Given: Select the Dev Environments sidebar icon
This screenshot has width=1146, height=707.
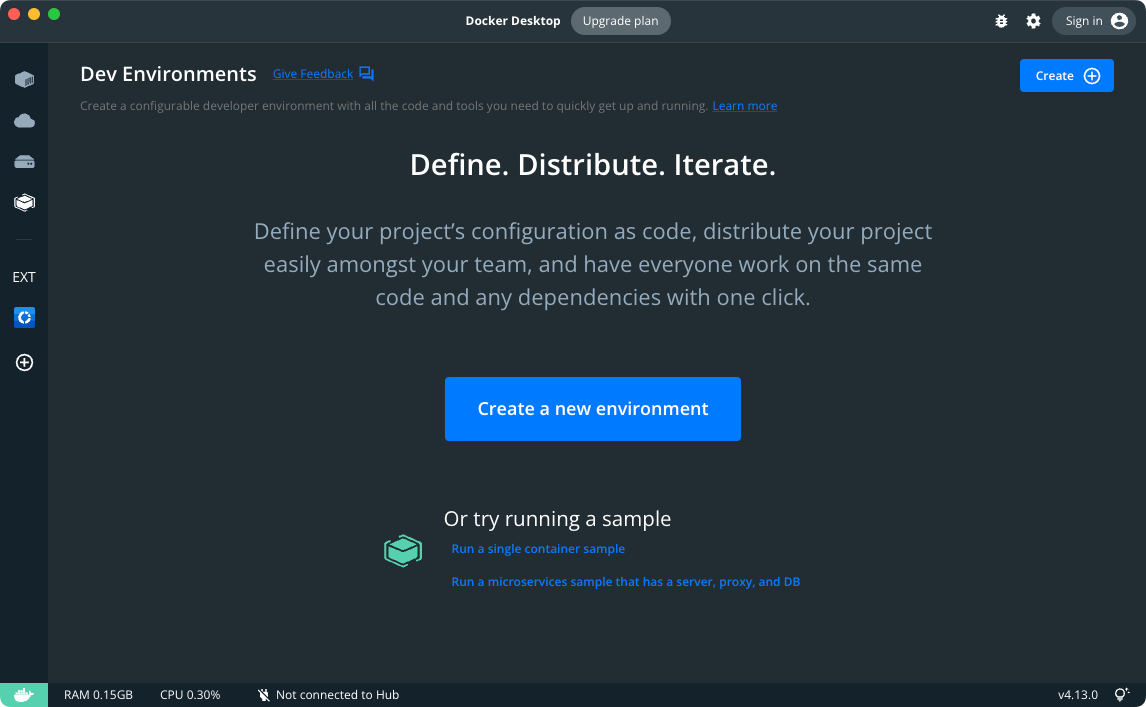Looking at the screenshot, I should 24,202.
